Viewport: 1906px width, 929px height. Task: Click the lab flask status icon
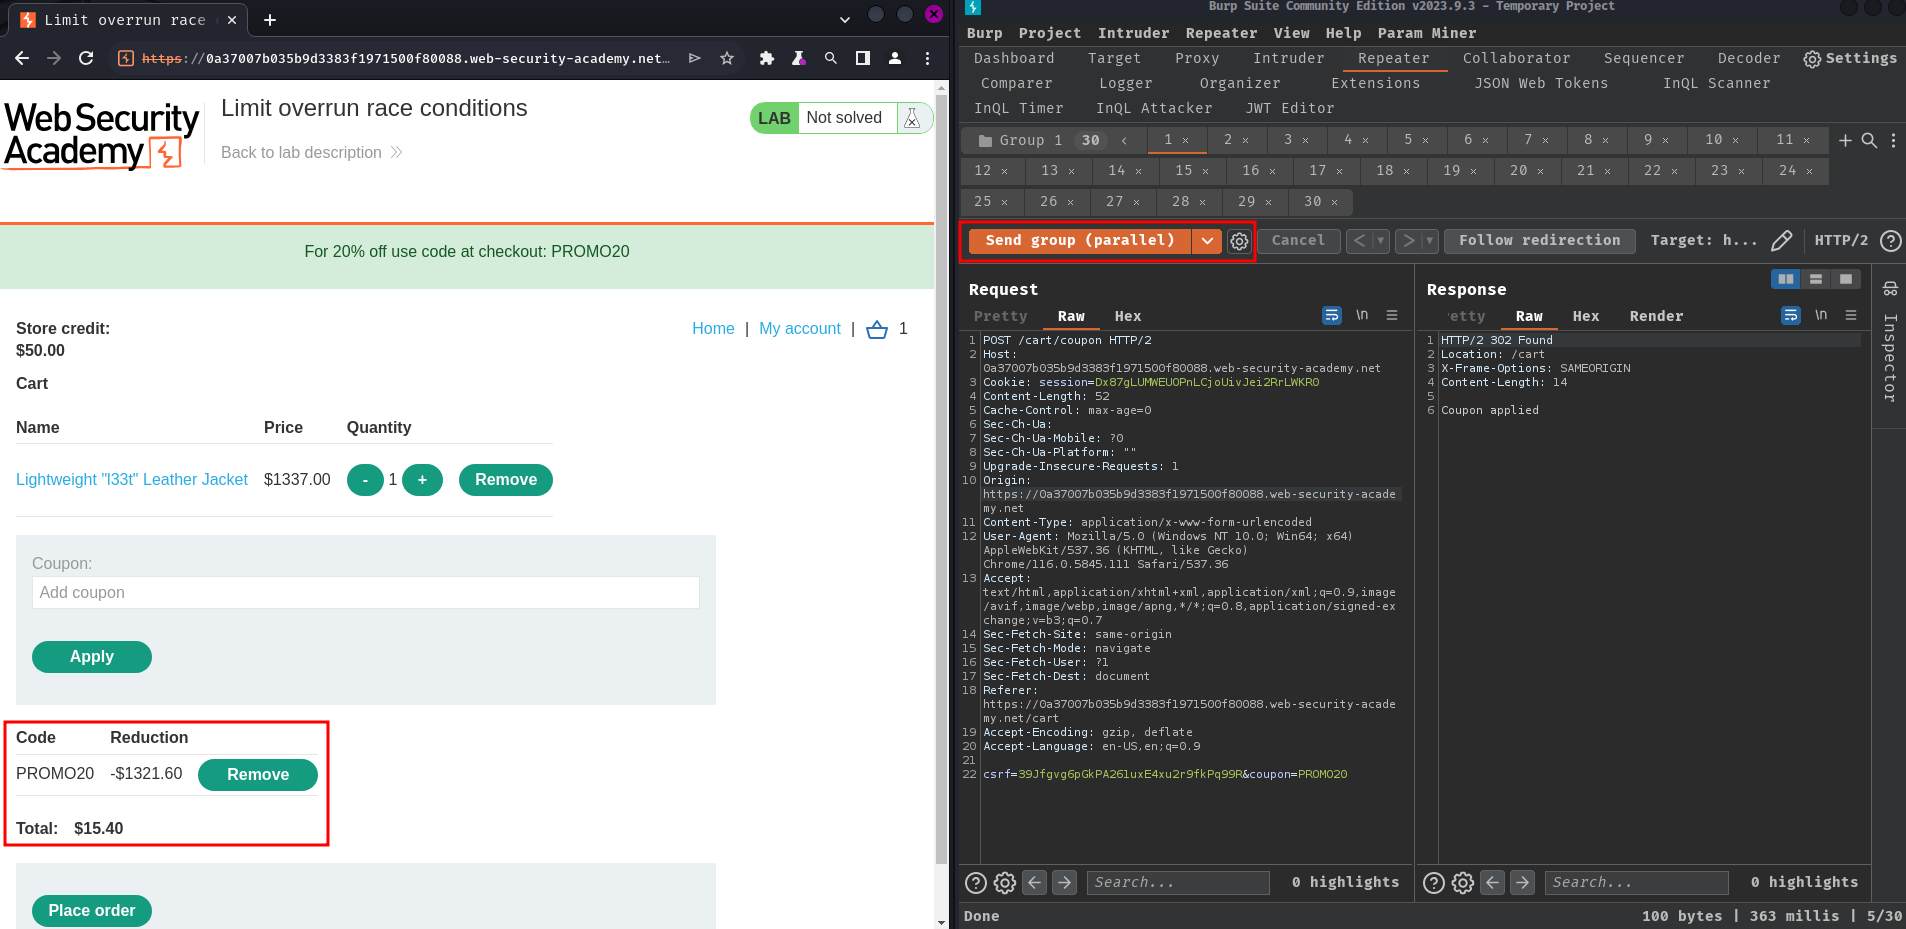pyautogui.click(x=912, y=118)
